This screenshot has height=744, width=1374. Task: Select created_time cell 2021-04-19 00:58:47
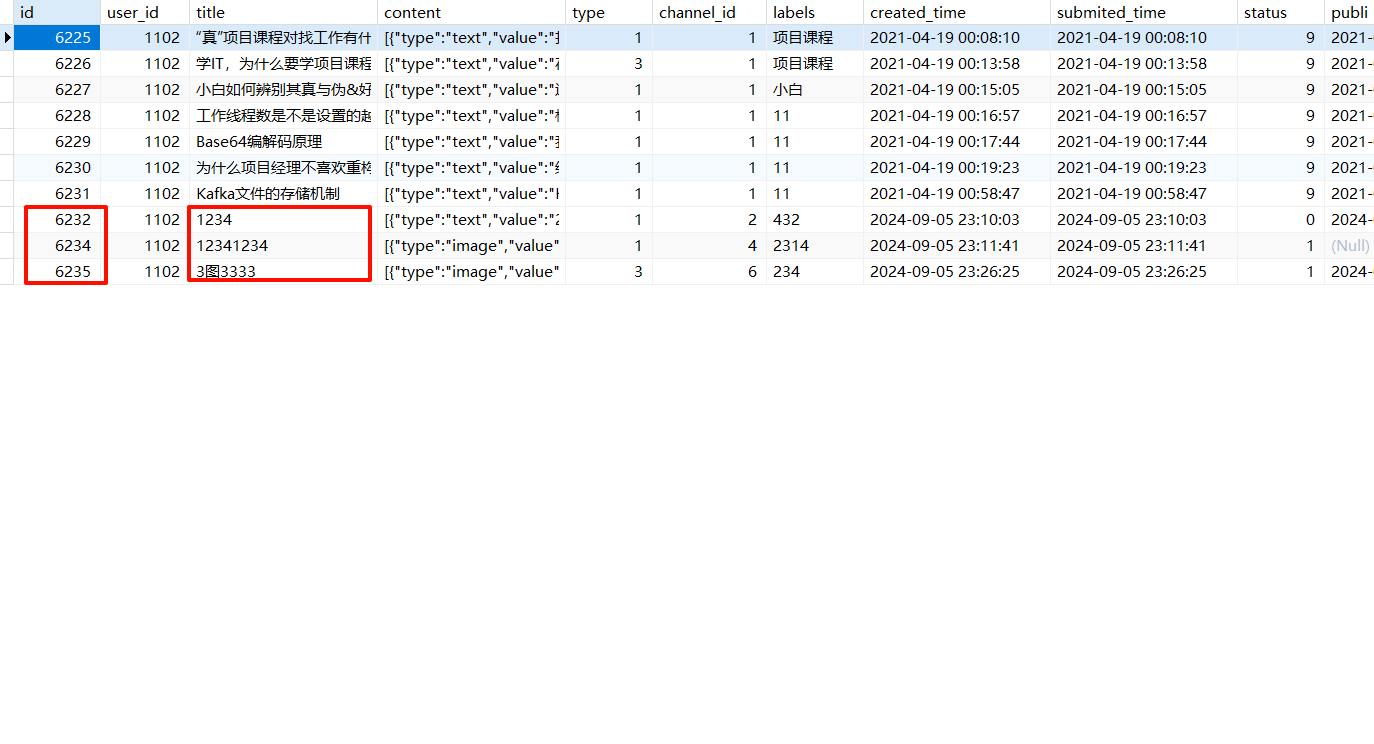point(957,194)
